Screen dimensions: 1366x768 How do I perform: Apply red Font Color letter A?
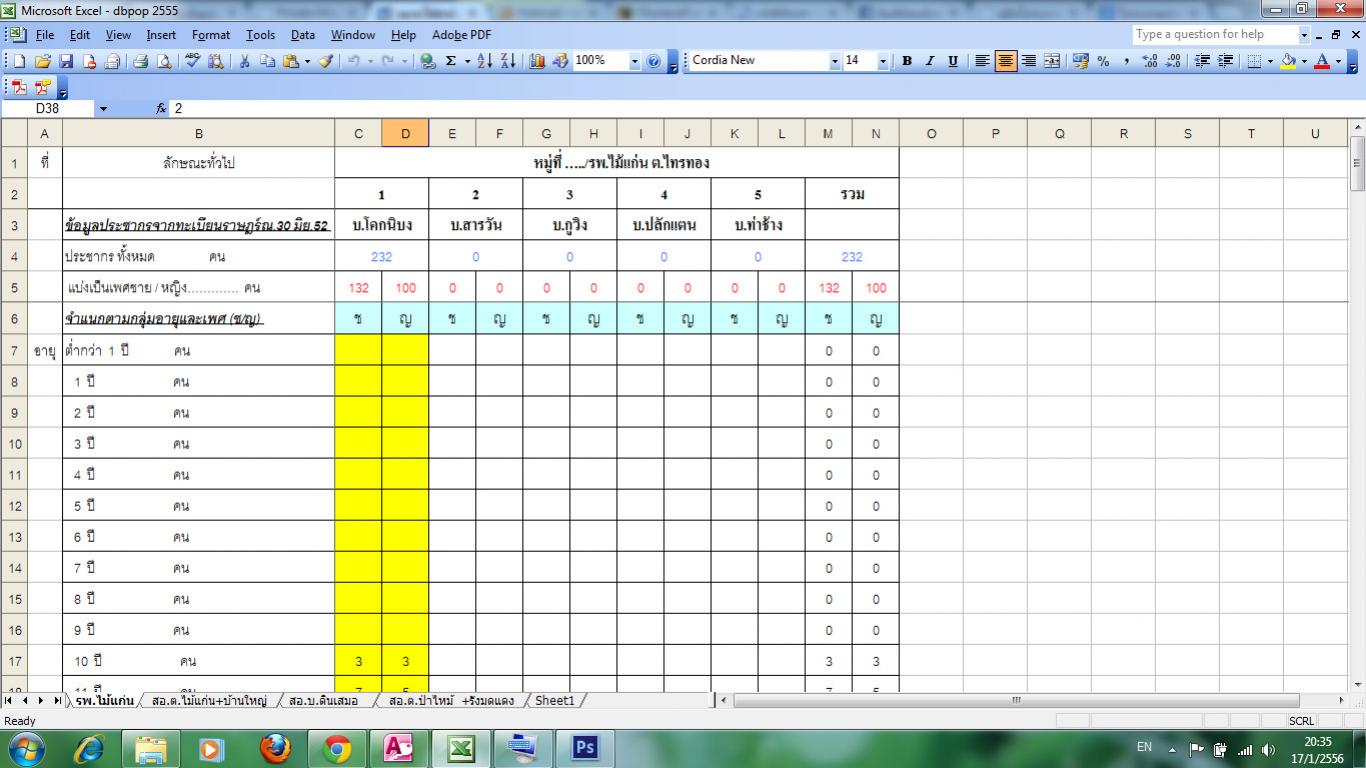tap(1322, 61)
